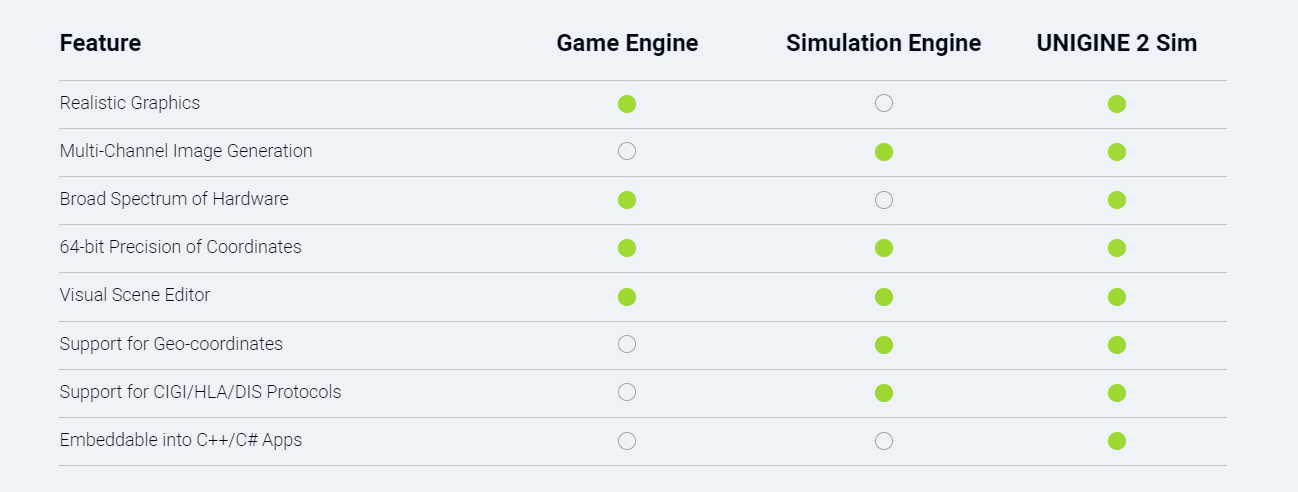Image resolution: width=1298 pixels, height=492 pixels.
Task: Click the Embeddable into C++/C# Apps label
Action: pyautogui.click(x=181, y=440)
